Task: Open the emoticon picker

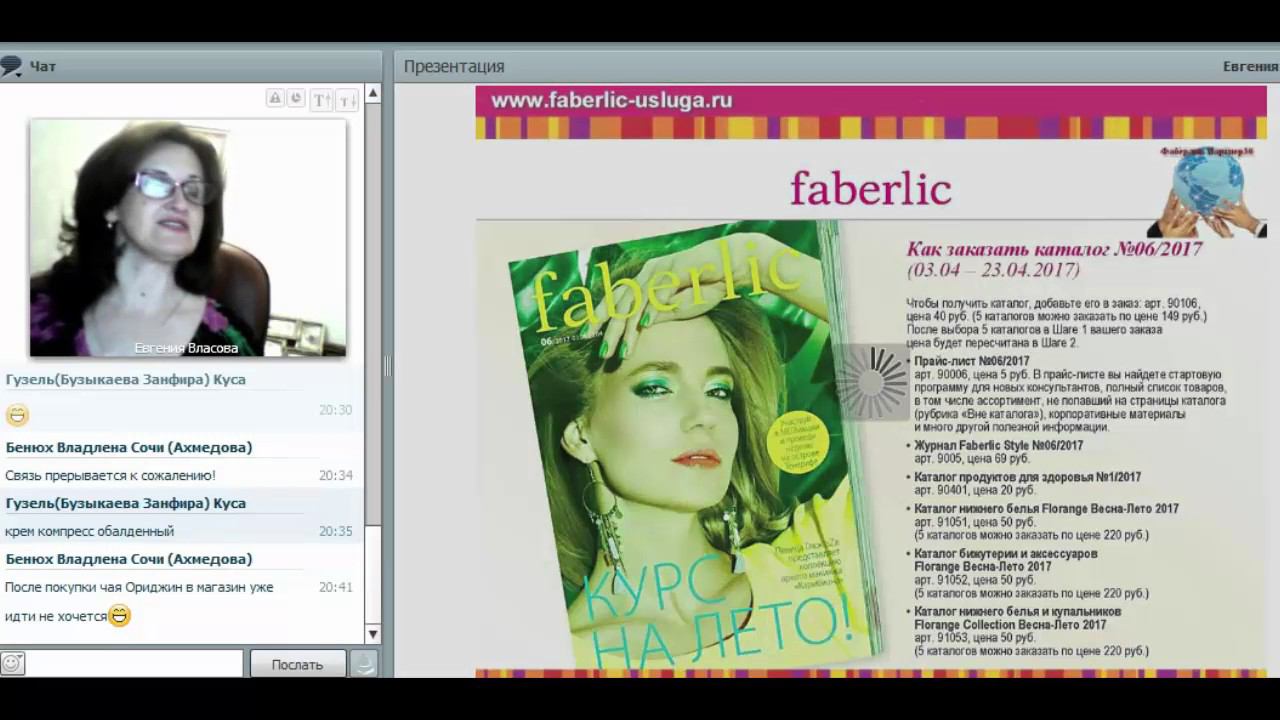Action: (x=12, y=663)
